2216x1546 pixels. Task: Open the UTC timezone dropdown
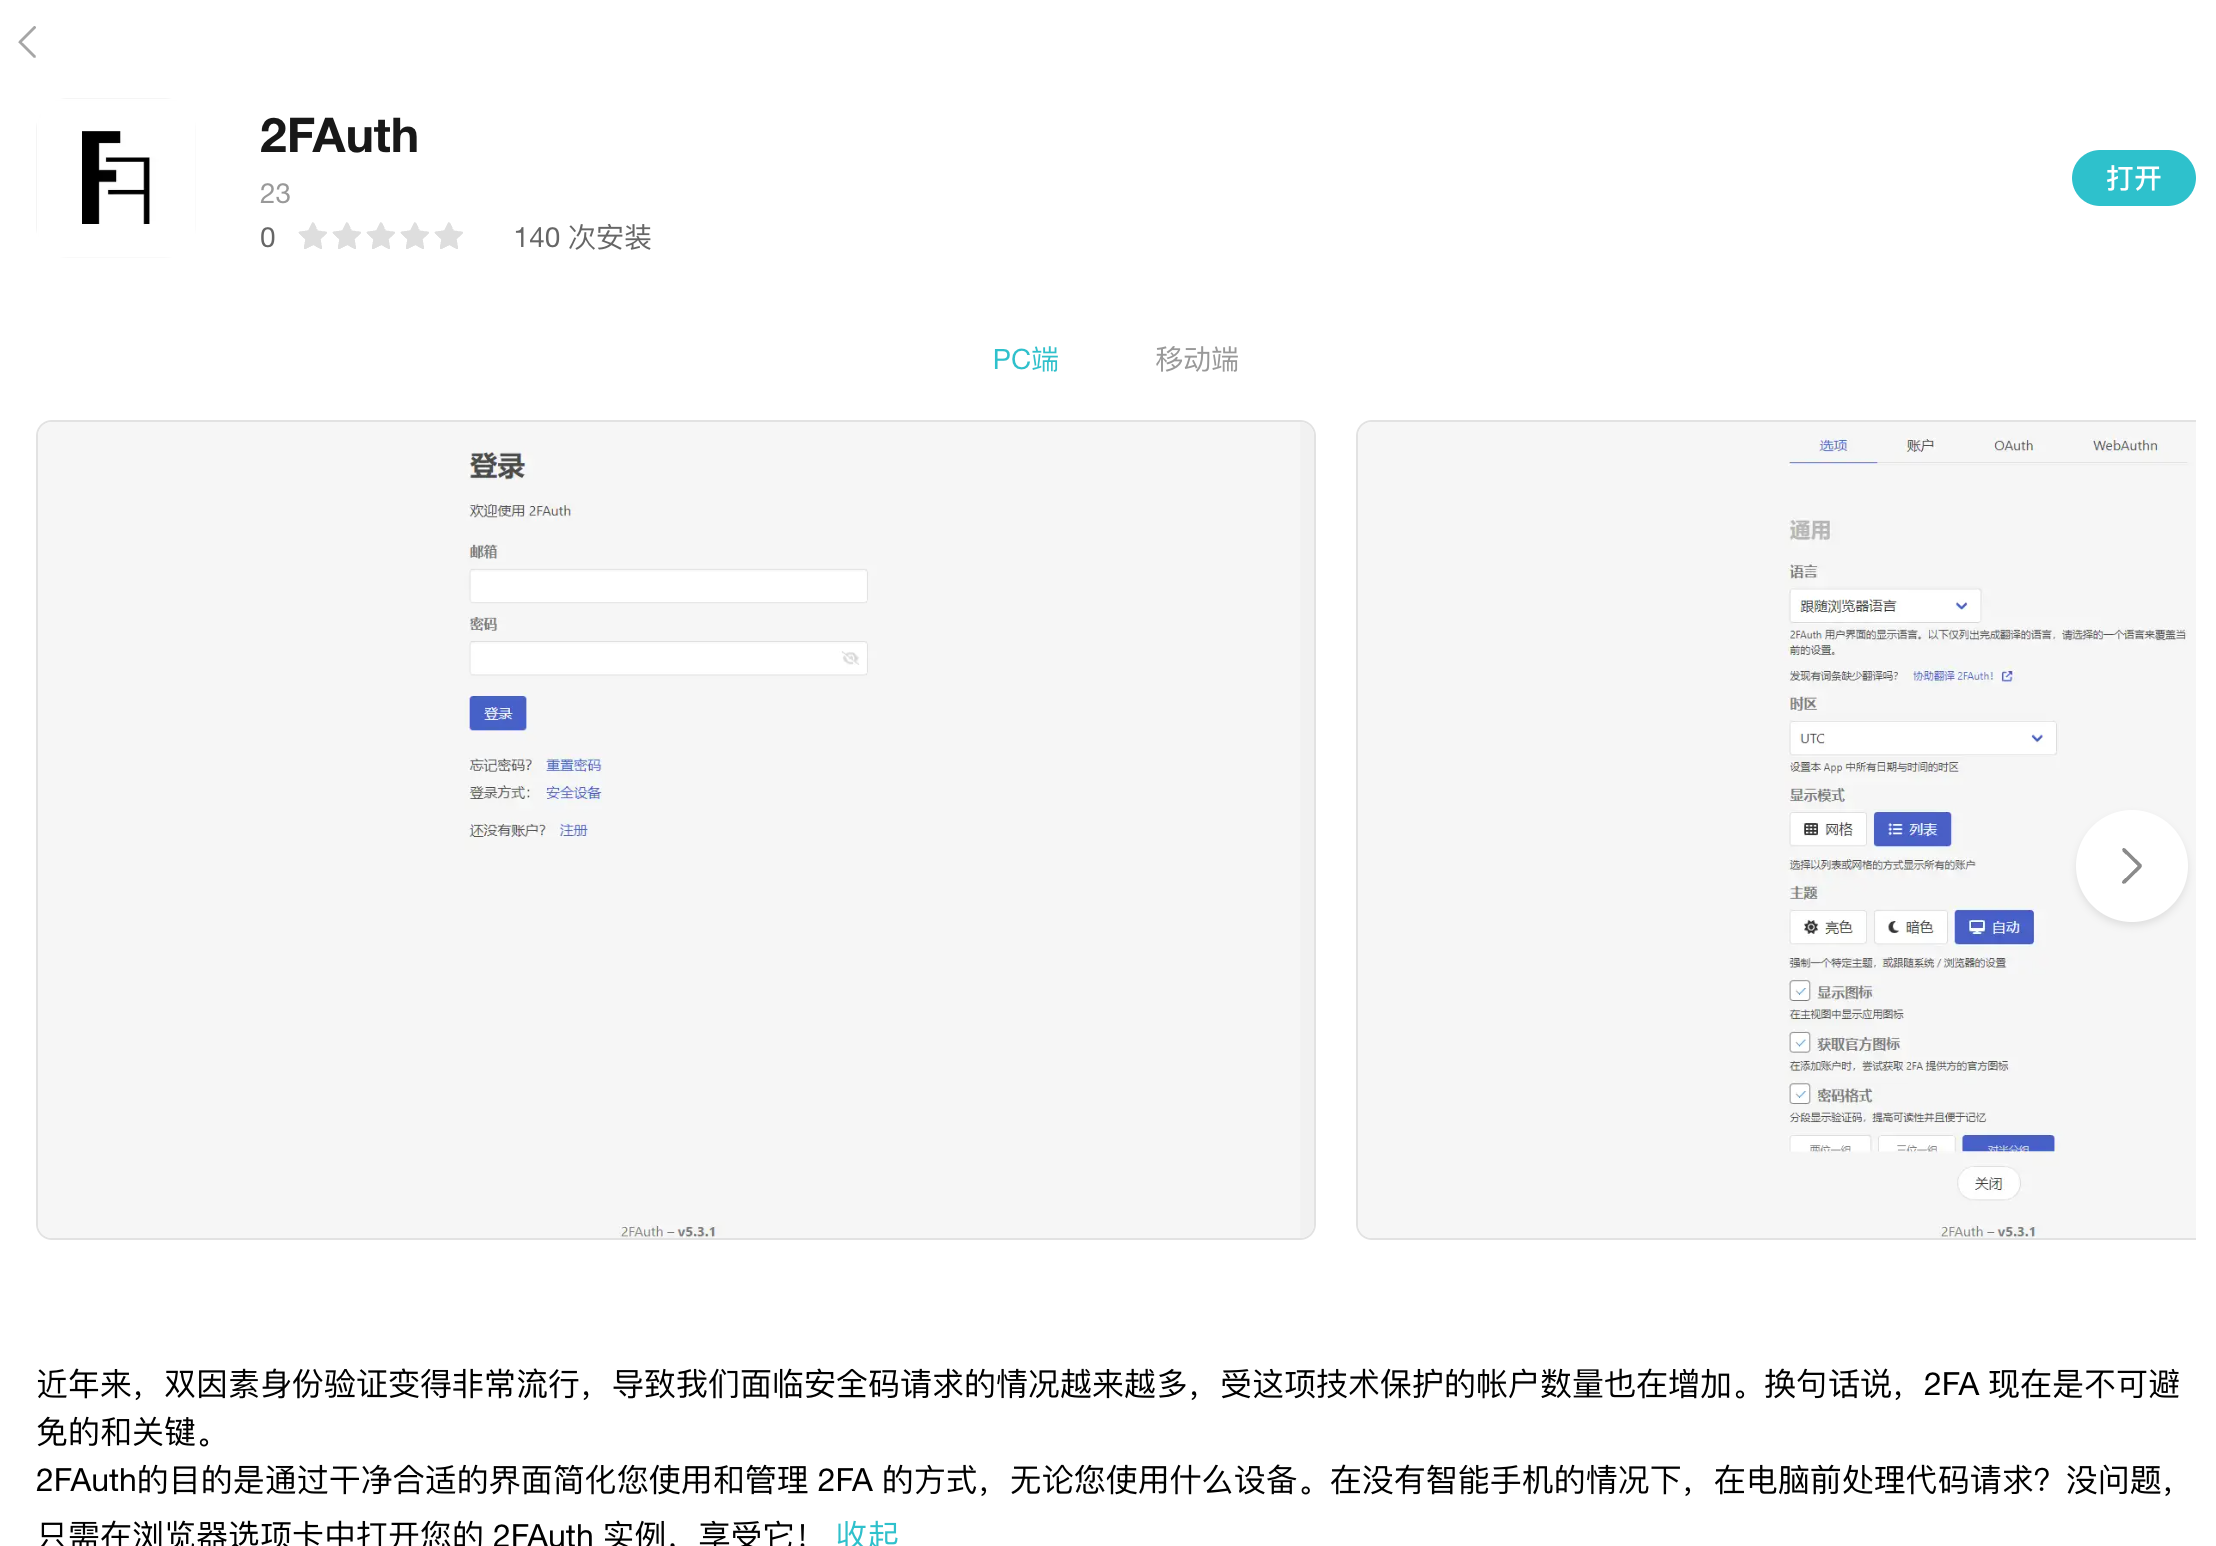1922,738
